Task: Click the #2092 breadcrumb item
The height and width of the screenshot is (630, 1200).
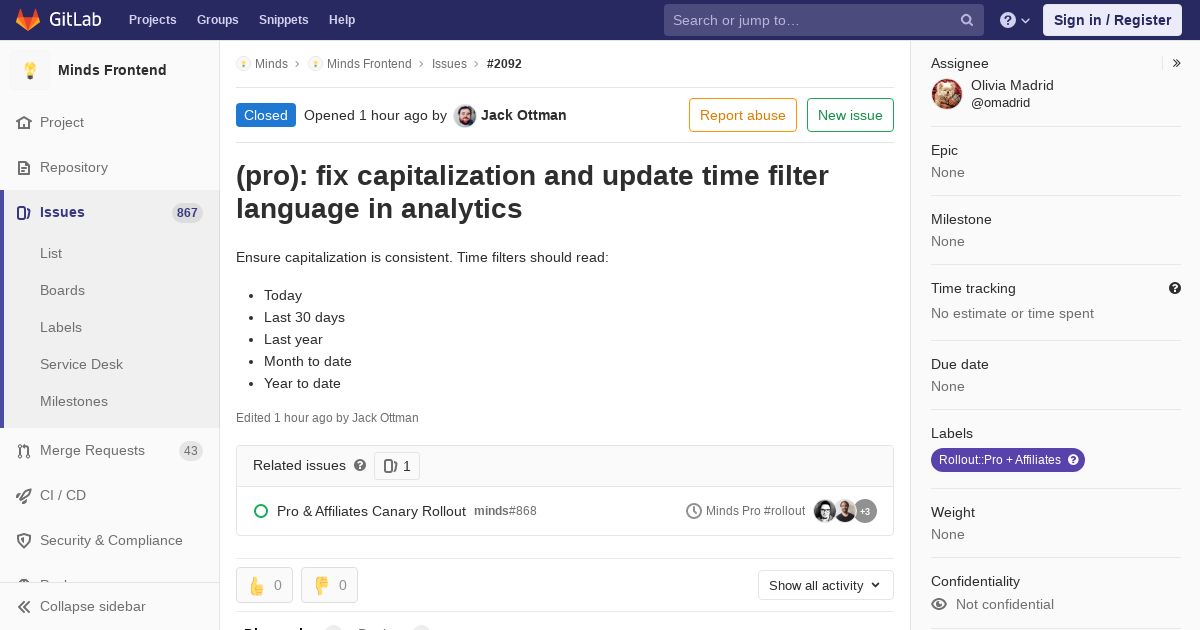Action: [504, 64]
